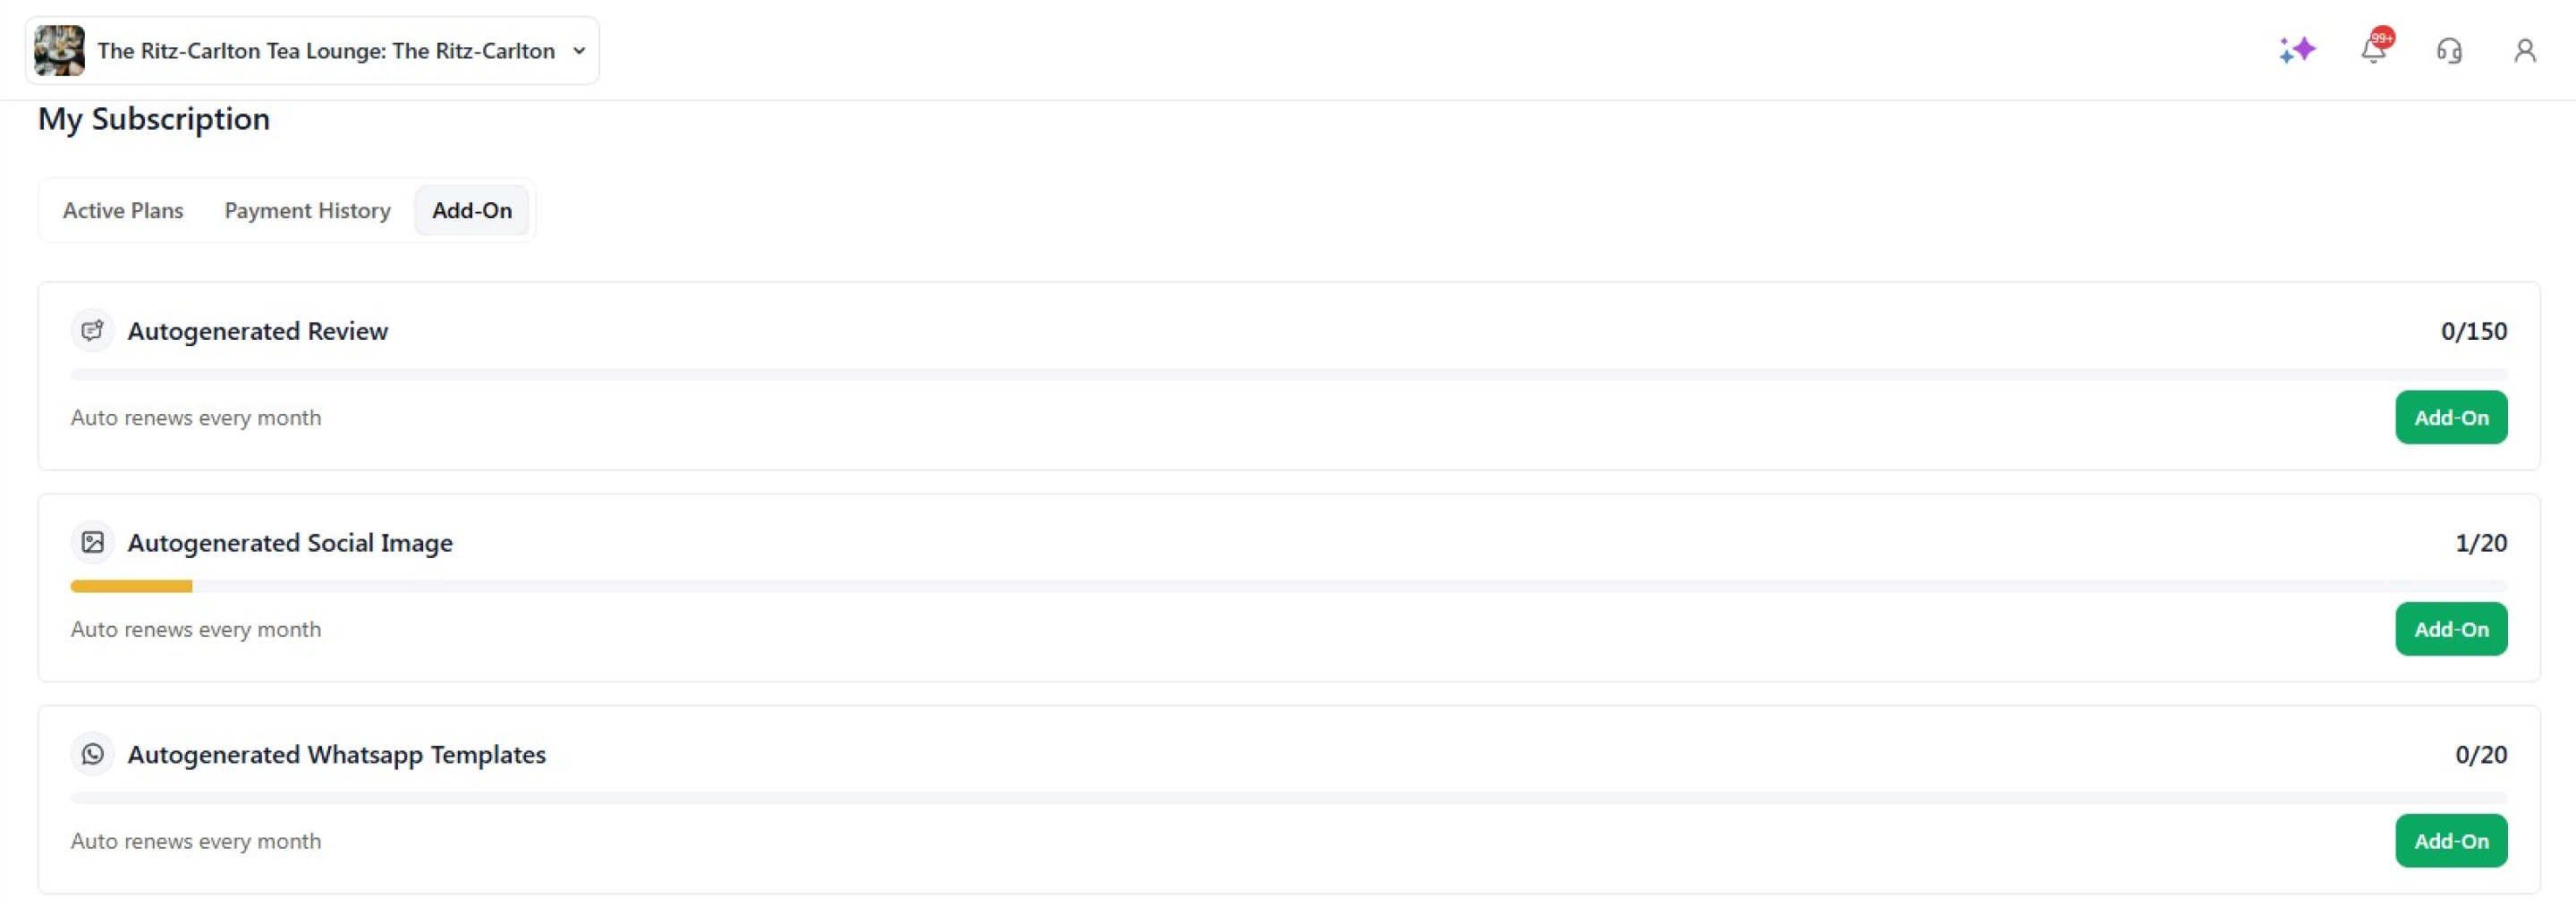This screenshot has height=905, width=2576.
Task: Expand the business location dropdown chevron
Action: pos(579,51)
